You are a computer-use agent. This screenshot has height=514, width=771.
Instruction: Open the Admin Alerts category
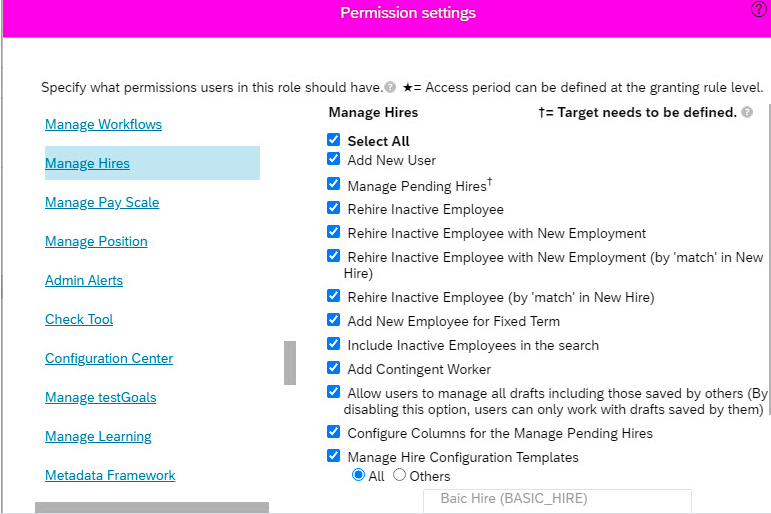click(x=84, y=281)
